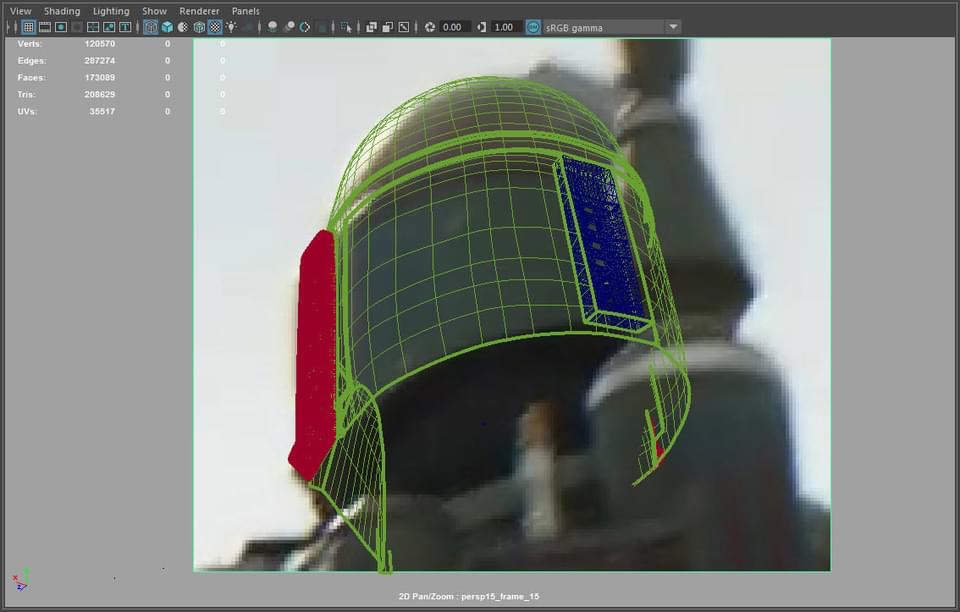Viewport: 960px width, 612px height.
Task: Click the UV count 35517
Action: pos(102,111)
